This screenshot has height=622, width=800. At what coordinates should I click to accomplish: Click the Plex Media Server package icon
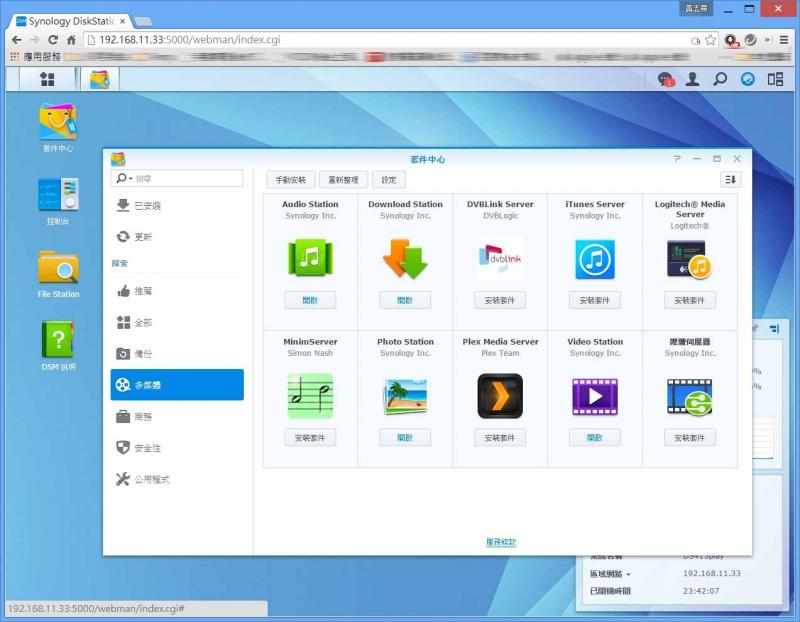point(500,396)
